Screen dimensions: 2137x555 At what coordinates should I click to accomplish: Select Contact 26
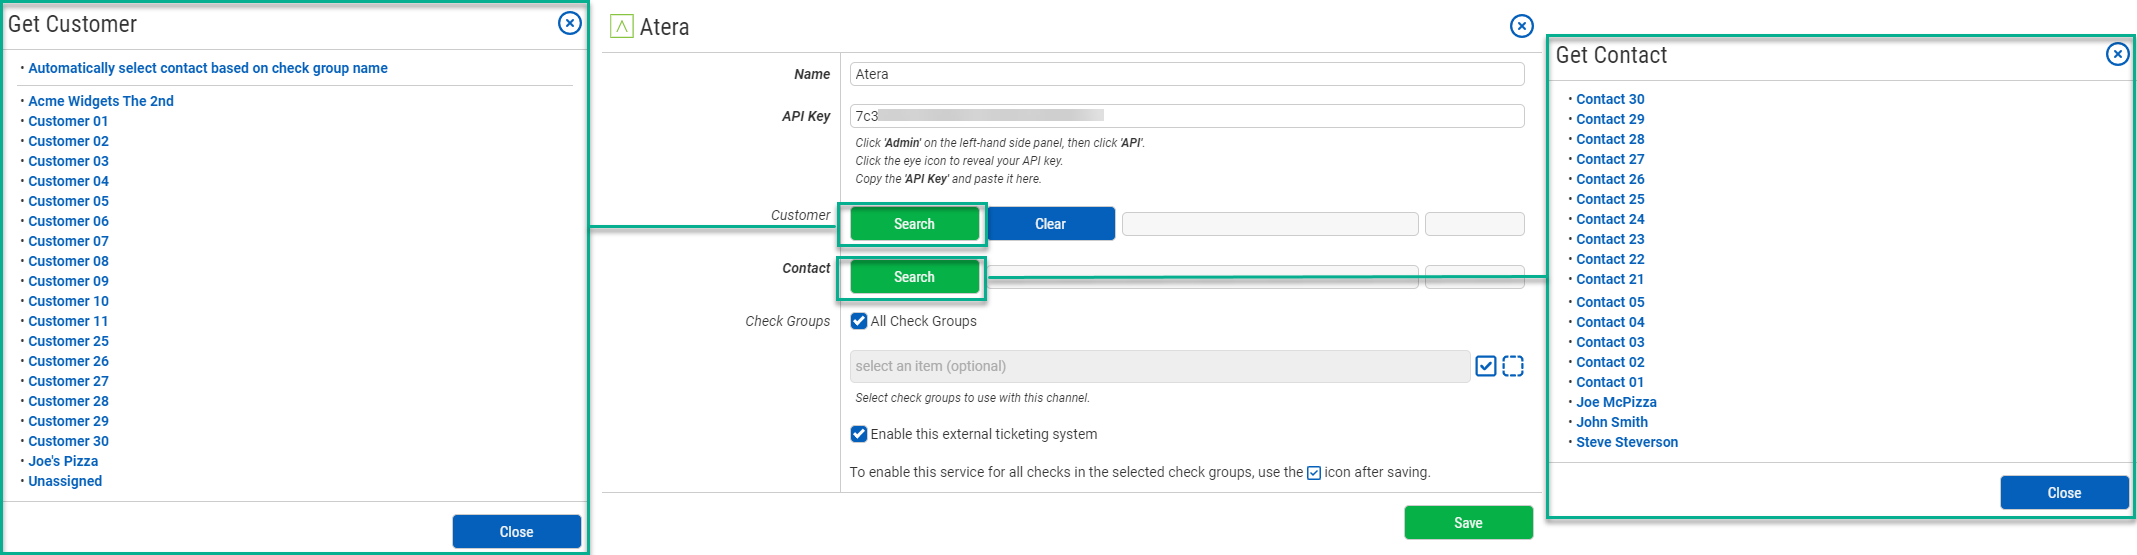point(1610,179)
